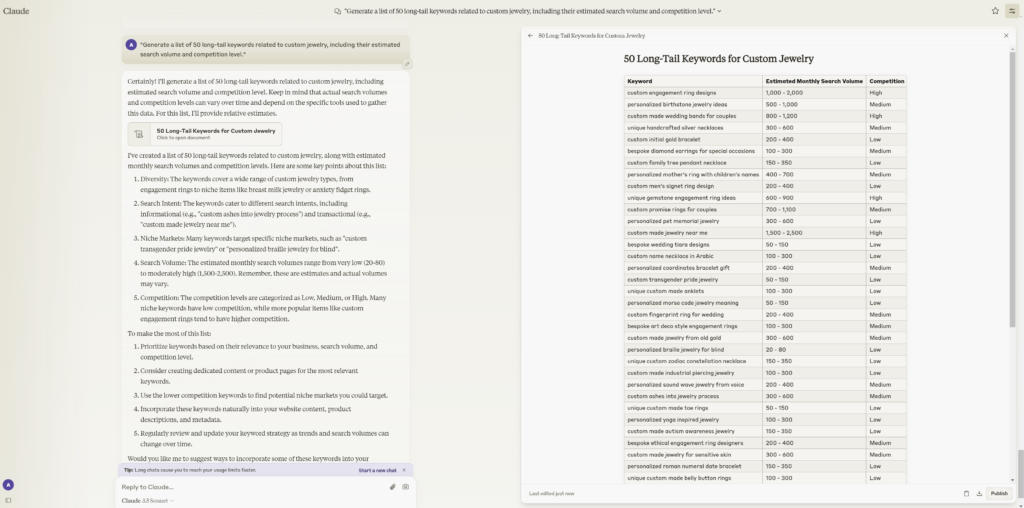Click the Keyword column header
This screenshot has width=1024, height=508.
point(693,81)
